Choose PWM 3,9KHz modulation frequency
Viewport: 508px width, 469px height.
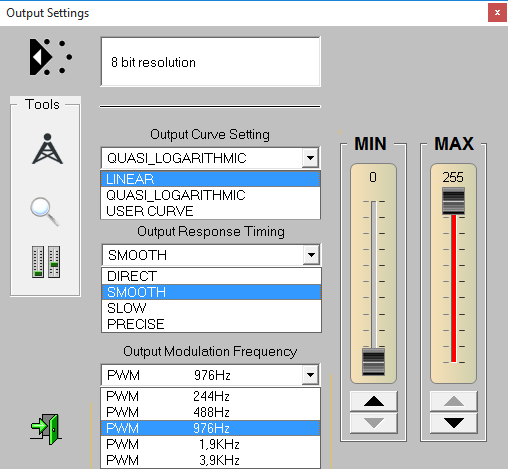tap(210, 460)
